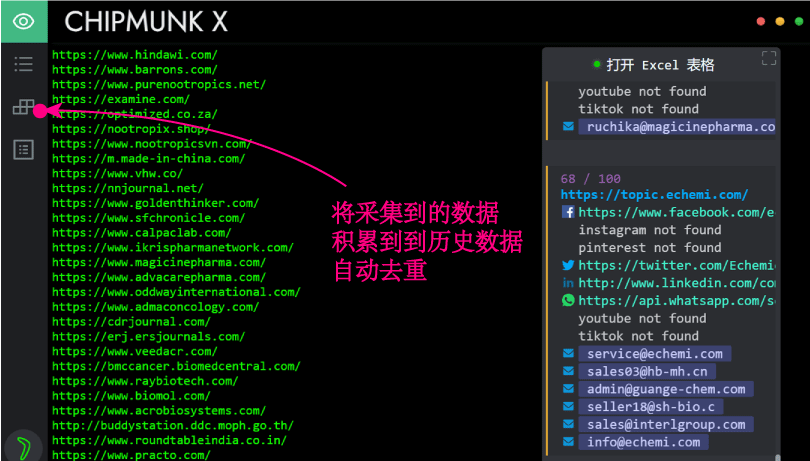Open the list view sidebar icon
Screen dimensions: 810x461
tap(23, 64)
